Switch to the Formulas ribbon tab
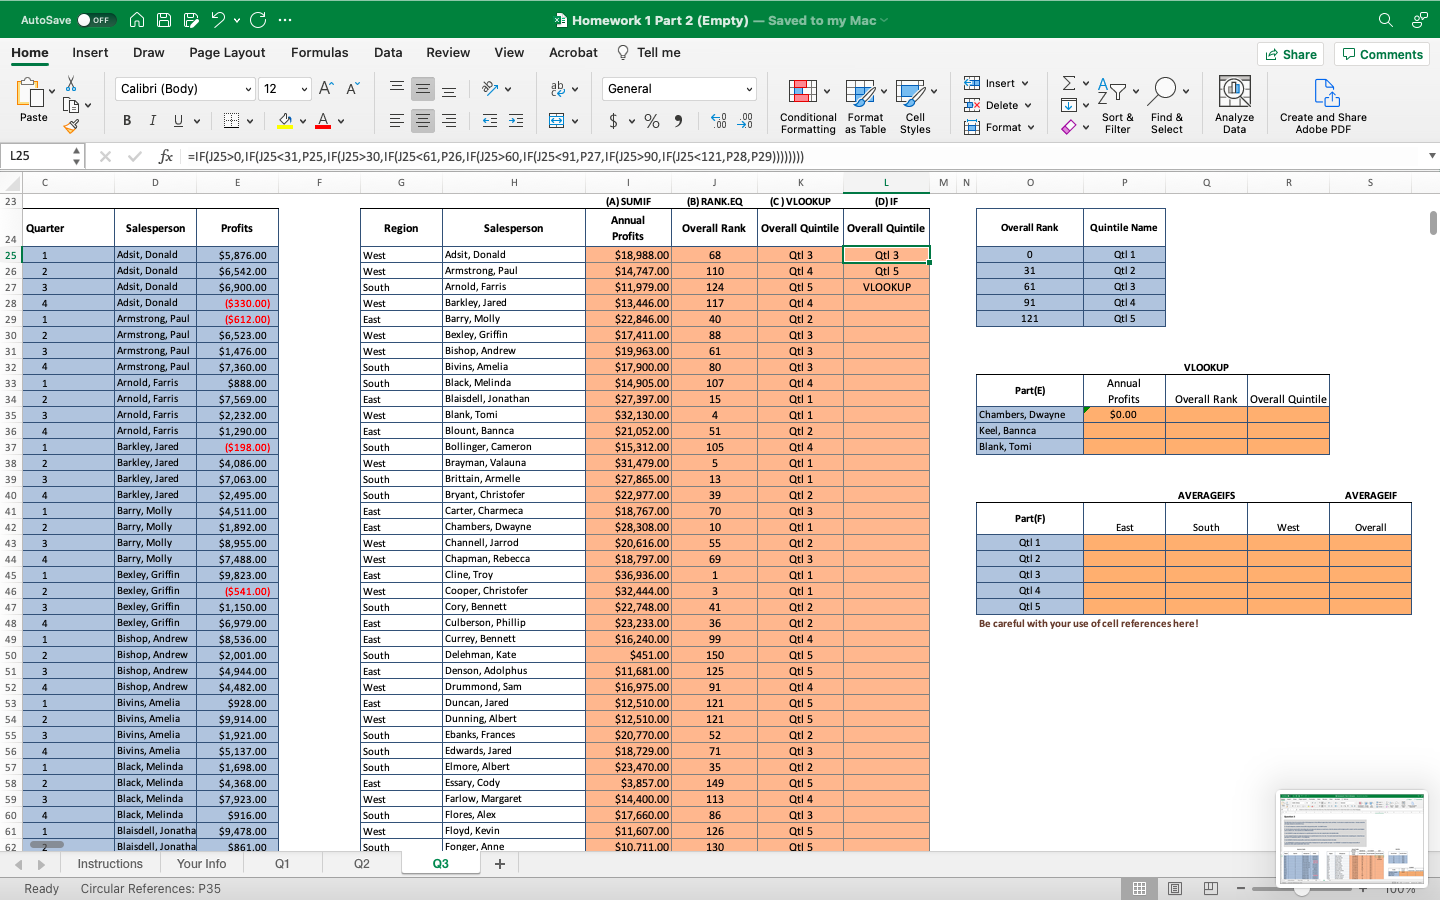Screen dimensions: 1440x900 (320, 52)
